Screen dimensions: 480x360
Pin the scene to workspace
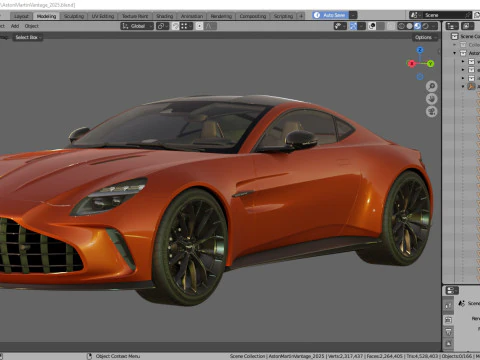(468, 15)
